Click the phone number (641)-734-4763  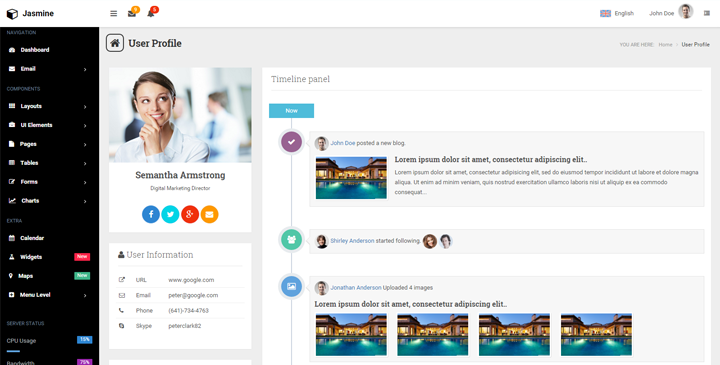tap(188, 310)
